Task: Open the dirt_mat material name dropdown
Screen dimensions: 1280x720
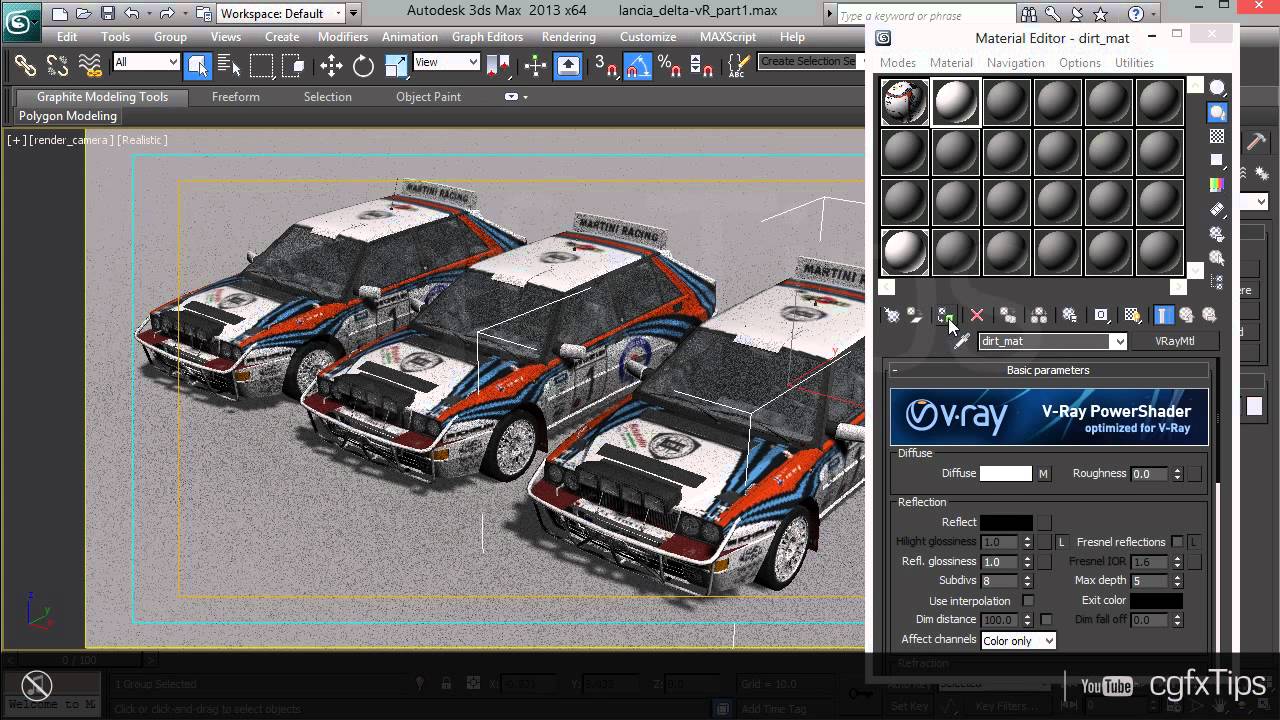Action: point(1119,341)
